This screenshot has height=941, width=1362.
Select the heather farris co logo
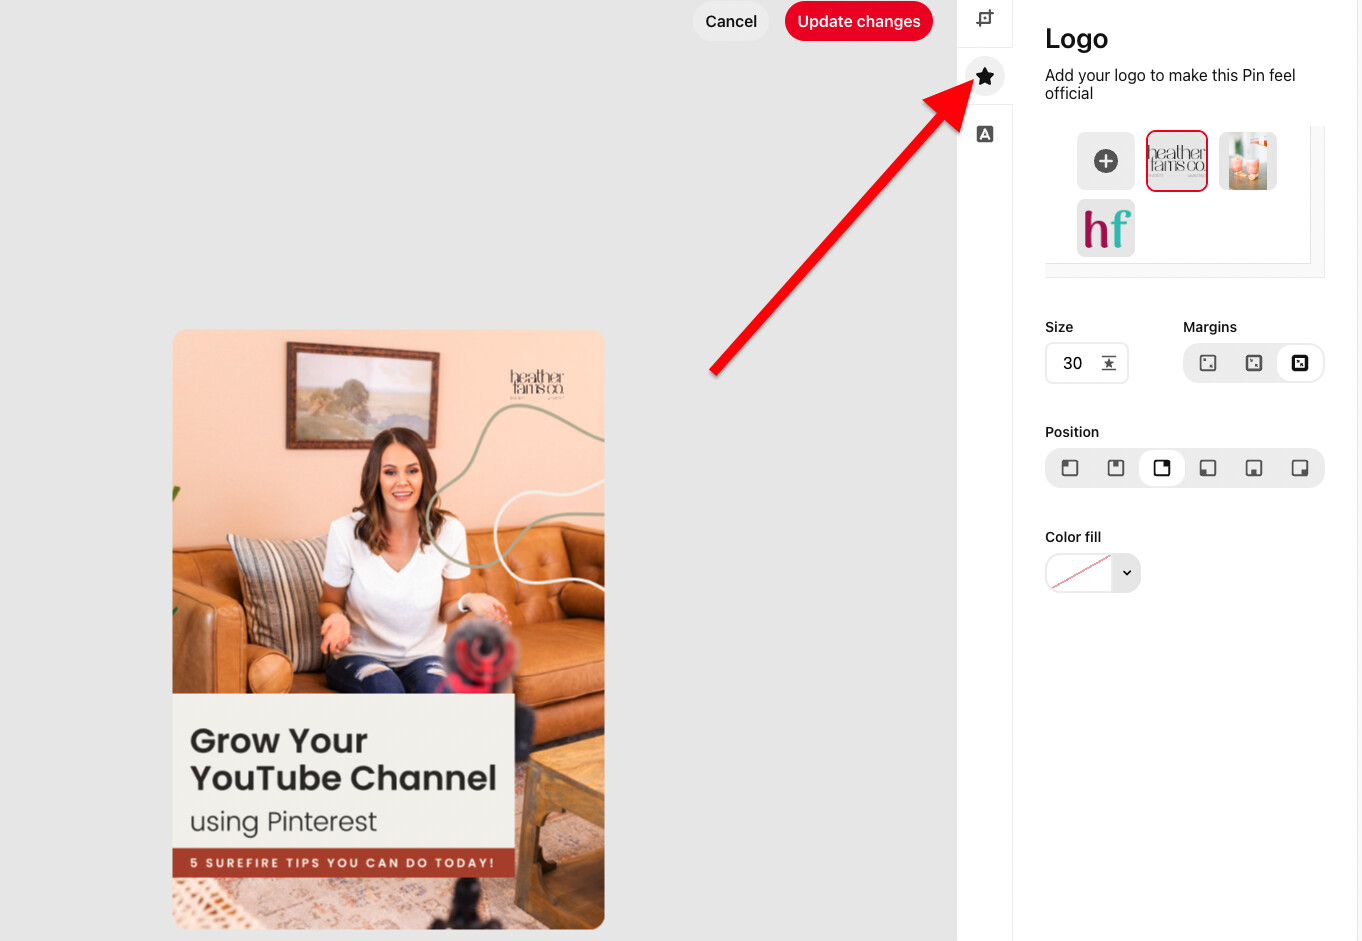1177,161
